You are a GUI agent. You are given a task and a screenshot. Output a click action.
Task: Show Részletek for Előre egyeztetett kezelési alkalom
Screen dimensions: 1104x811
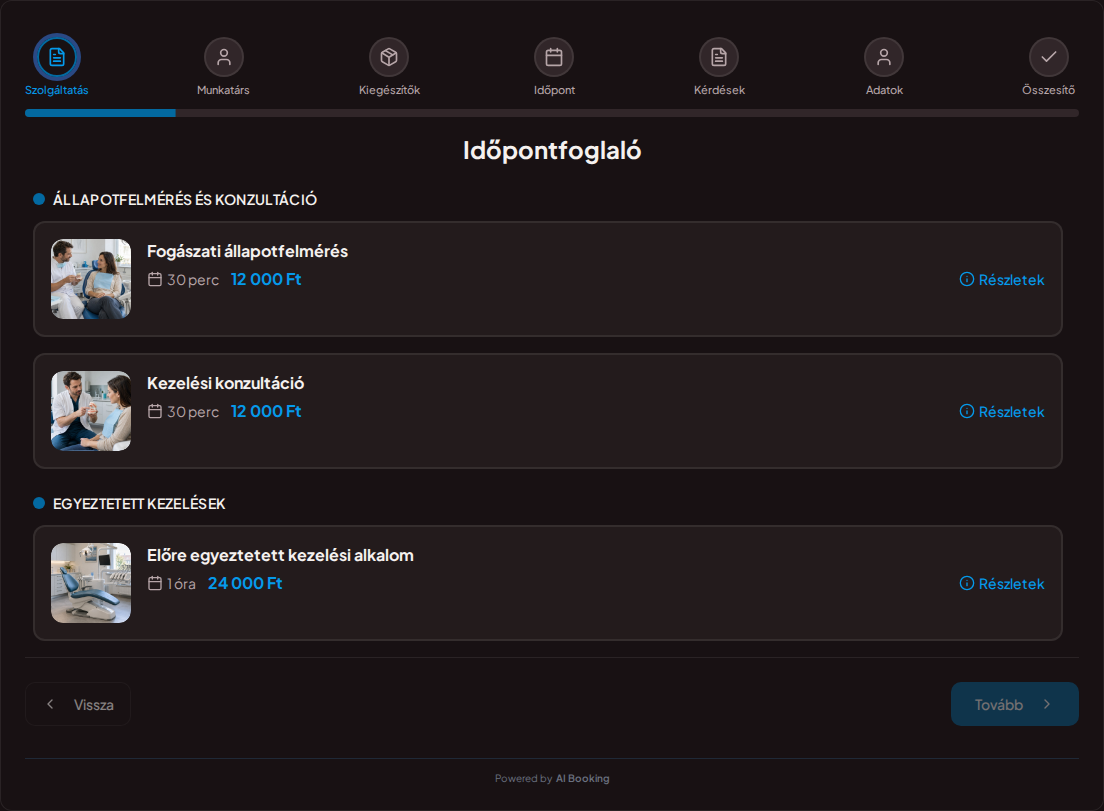(1002, 583)
